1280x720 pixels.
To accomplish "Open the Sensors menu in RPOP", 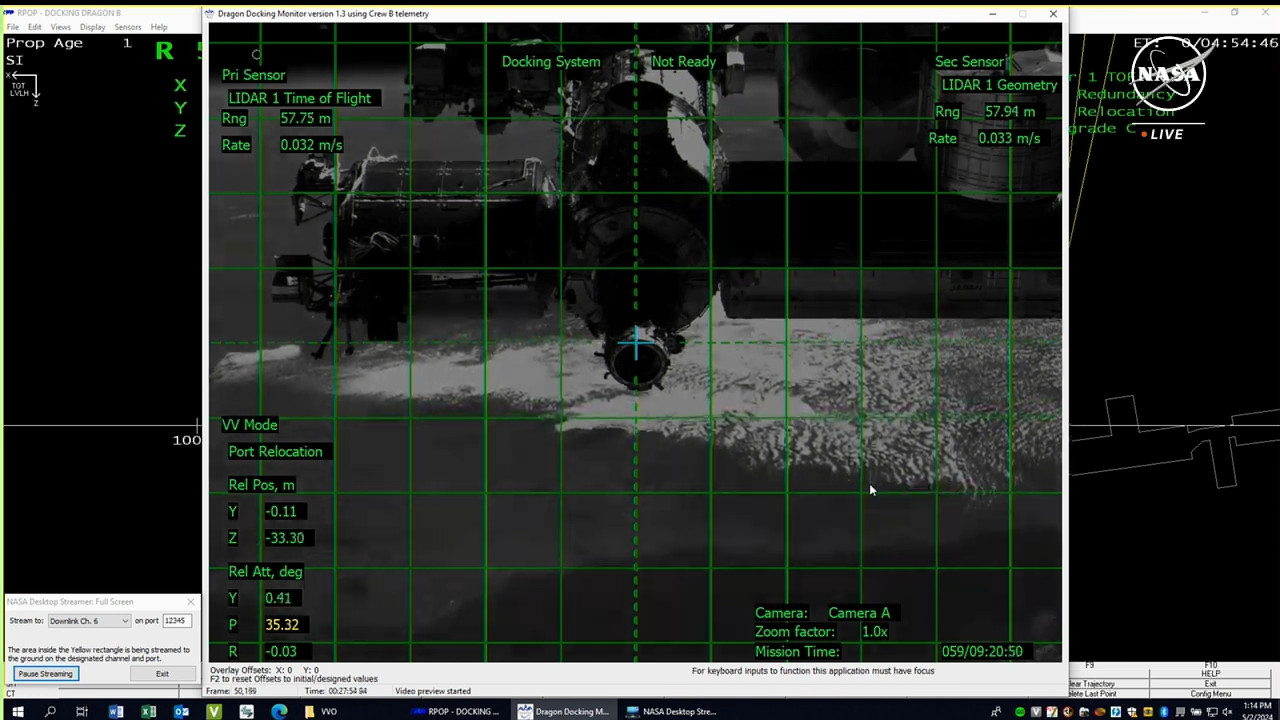I will tap(128, 27).
